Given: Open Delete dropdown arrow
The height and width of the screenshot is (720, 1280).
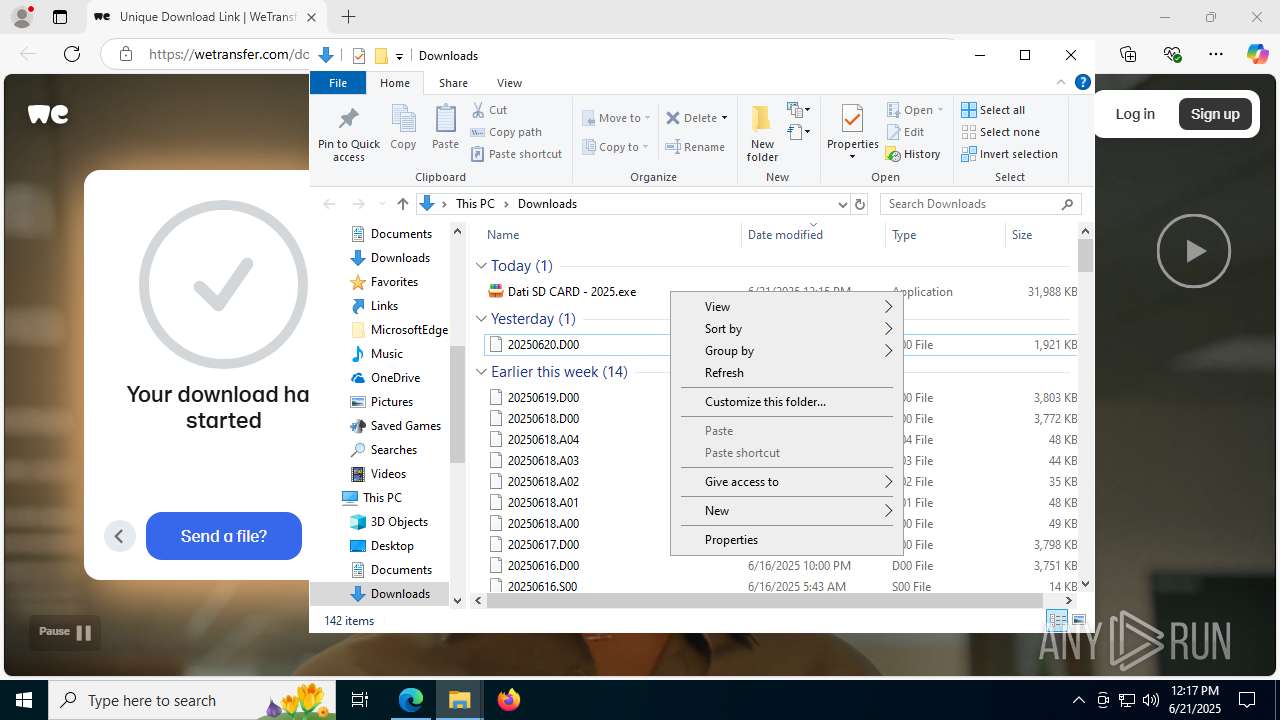Looking at the screenshot, I should tap(724, 118).
